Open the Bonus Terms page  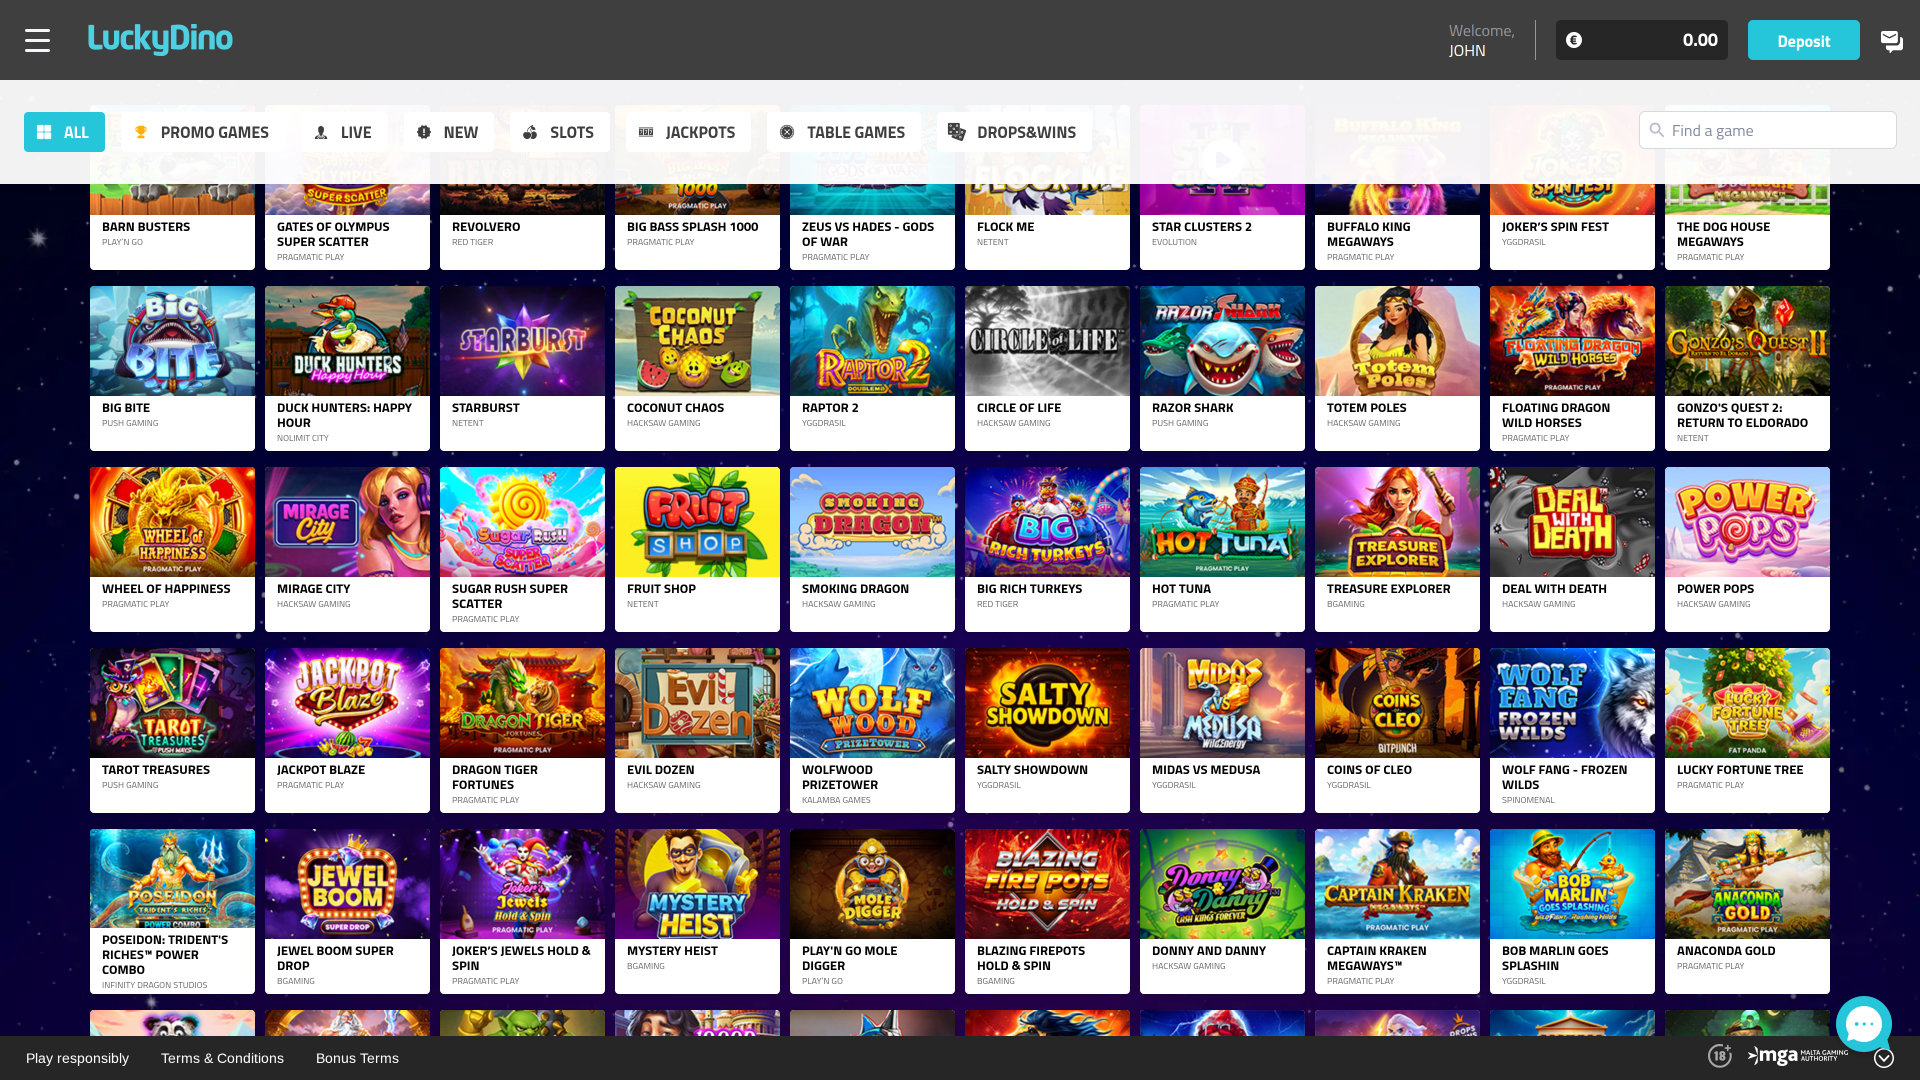(x=356, y=1057)
